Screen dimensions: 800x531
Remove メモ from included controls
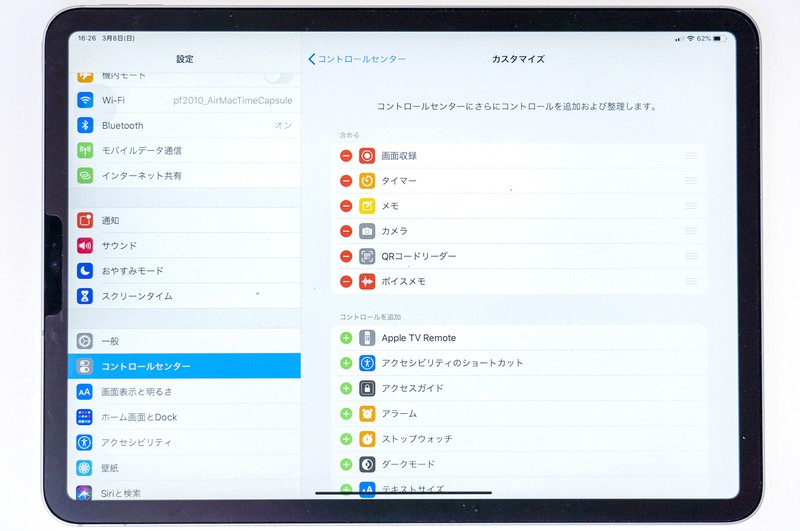pos(346,206)
